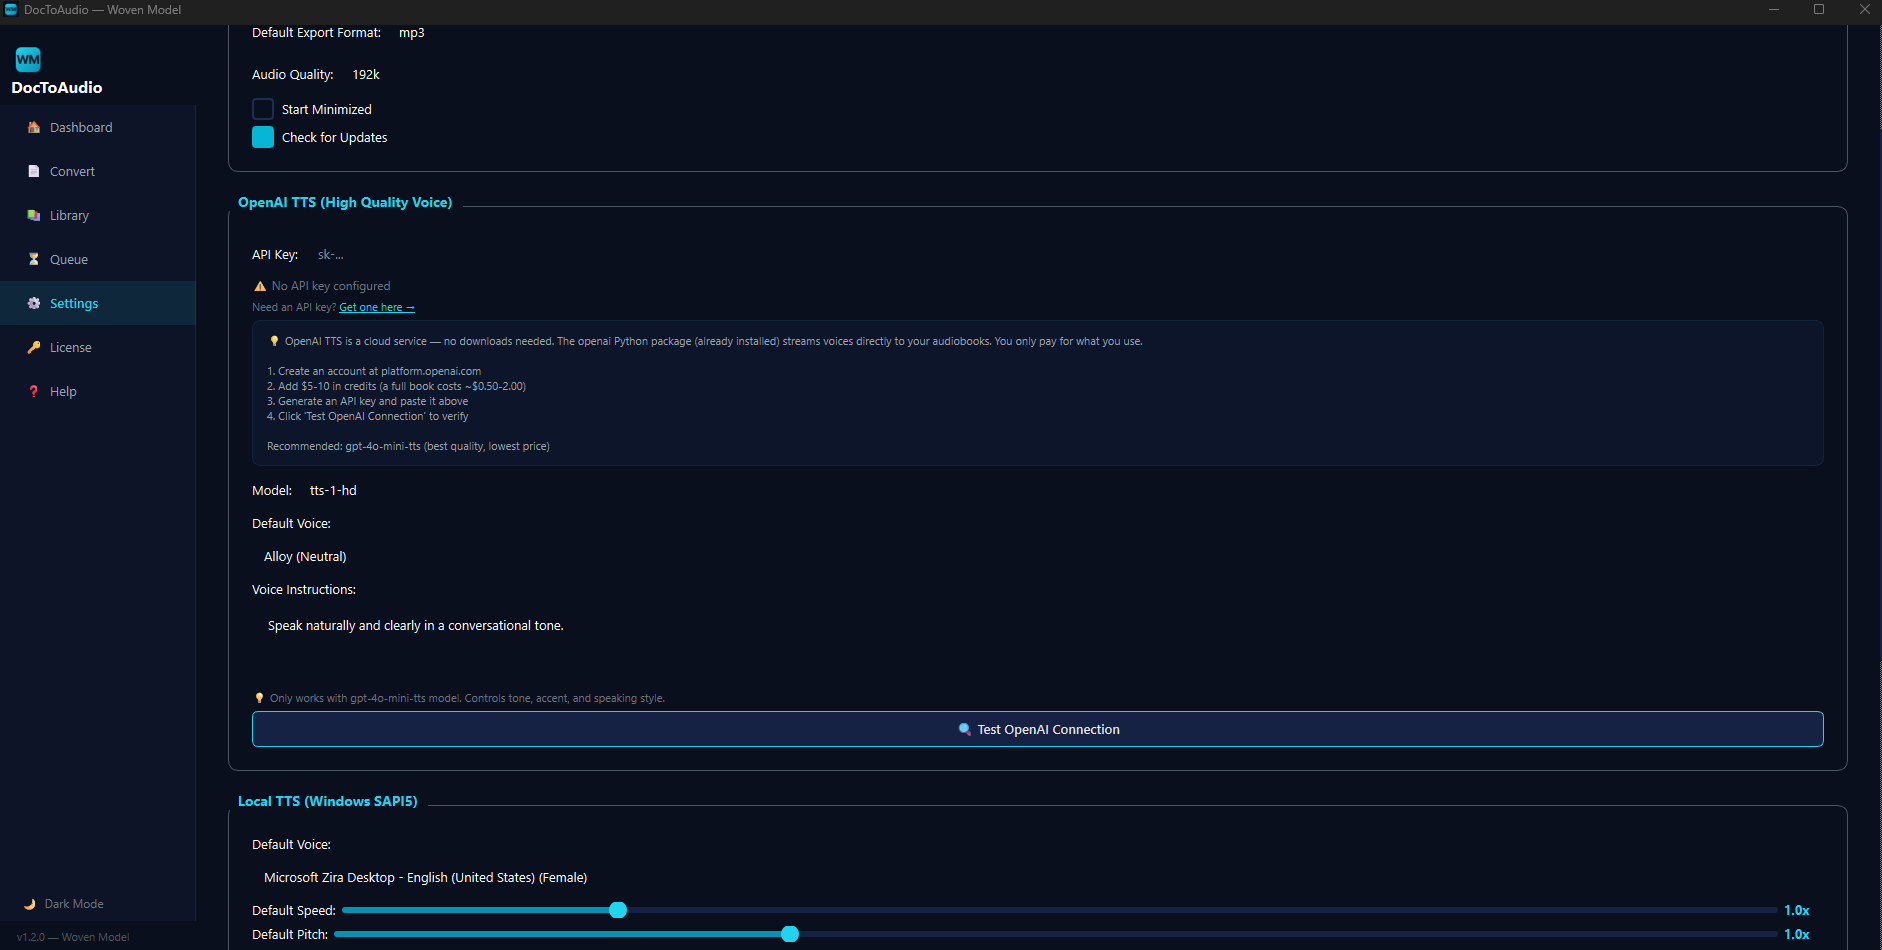This screenshot has height=950, width=1882.
Task: Click the Dark Mode moon icon
Action: pyautogui.click(x=30, y=904)
